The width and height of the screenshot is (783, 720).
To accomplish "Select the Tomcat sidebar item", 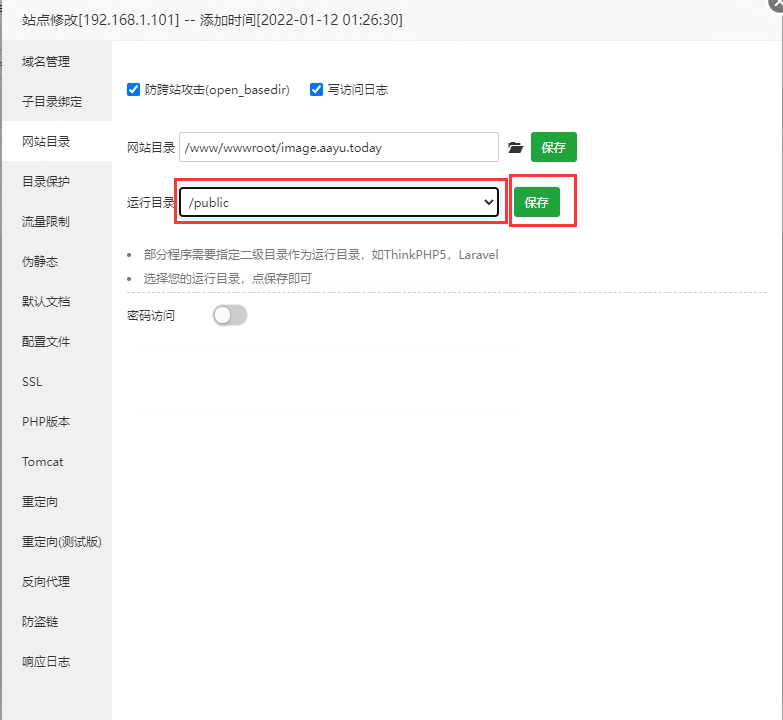I will point(43,462).
